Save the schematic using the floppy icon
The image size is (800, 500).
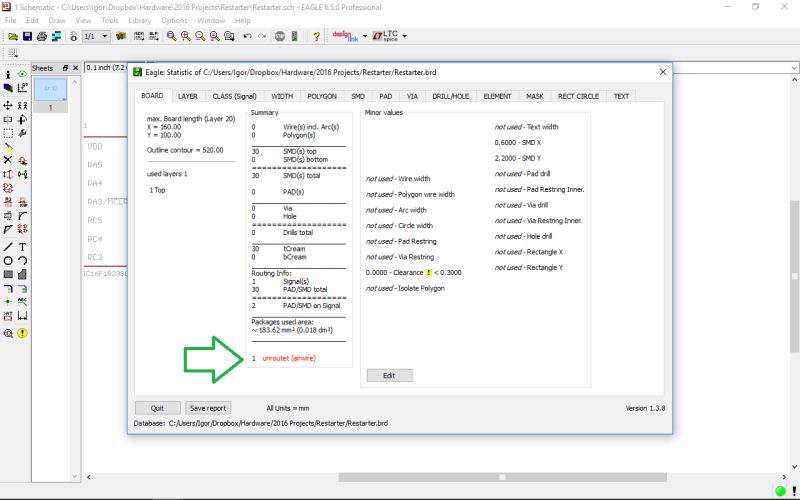[27, 36]
